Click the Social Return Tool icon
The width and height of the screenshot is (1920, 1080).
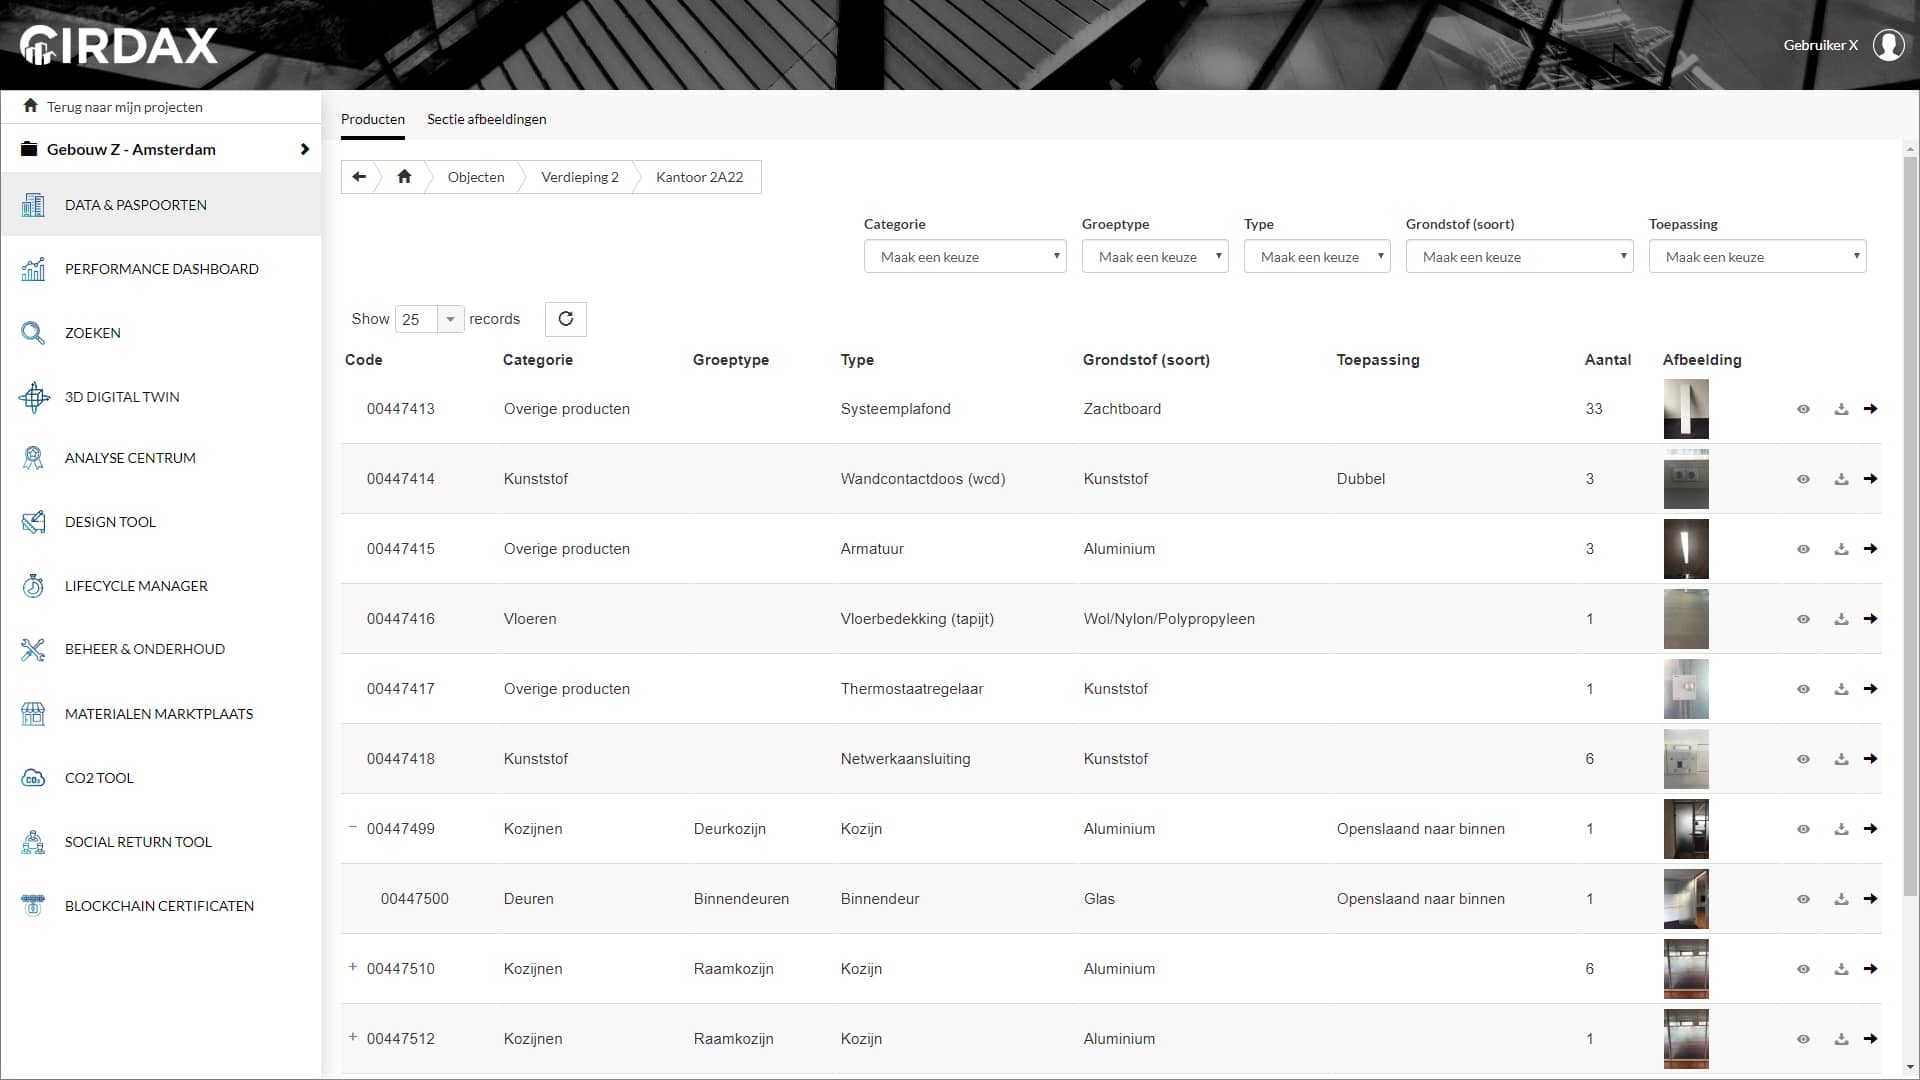coord(33,842)
